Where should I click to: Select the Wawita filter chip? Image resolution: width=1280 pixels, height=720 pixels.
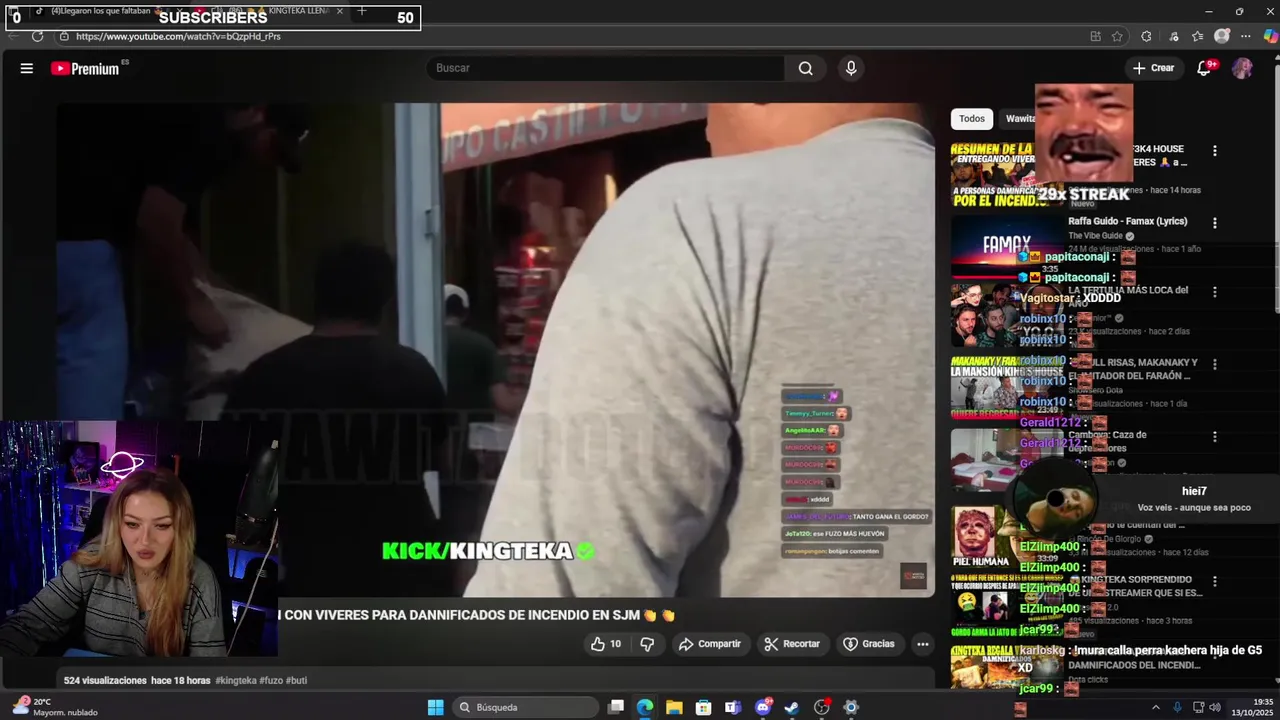[x=1020, y=118]
